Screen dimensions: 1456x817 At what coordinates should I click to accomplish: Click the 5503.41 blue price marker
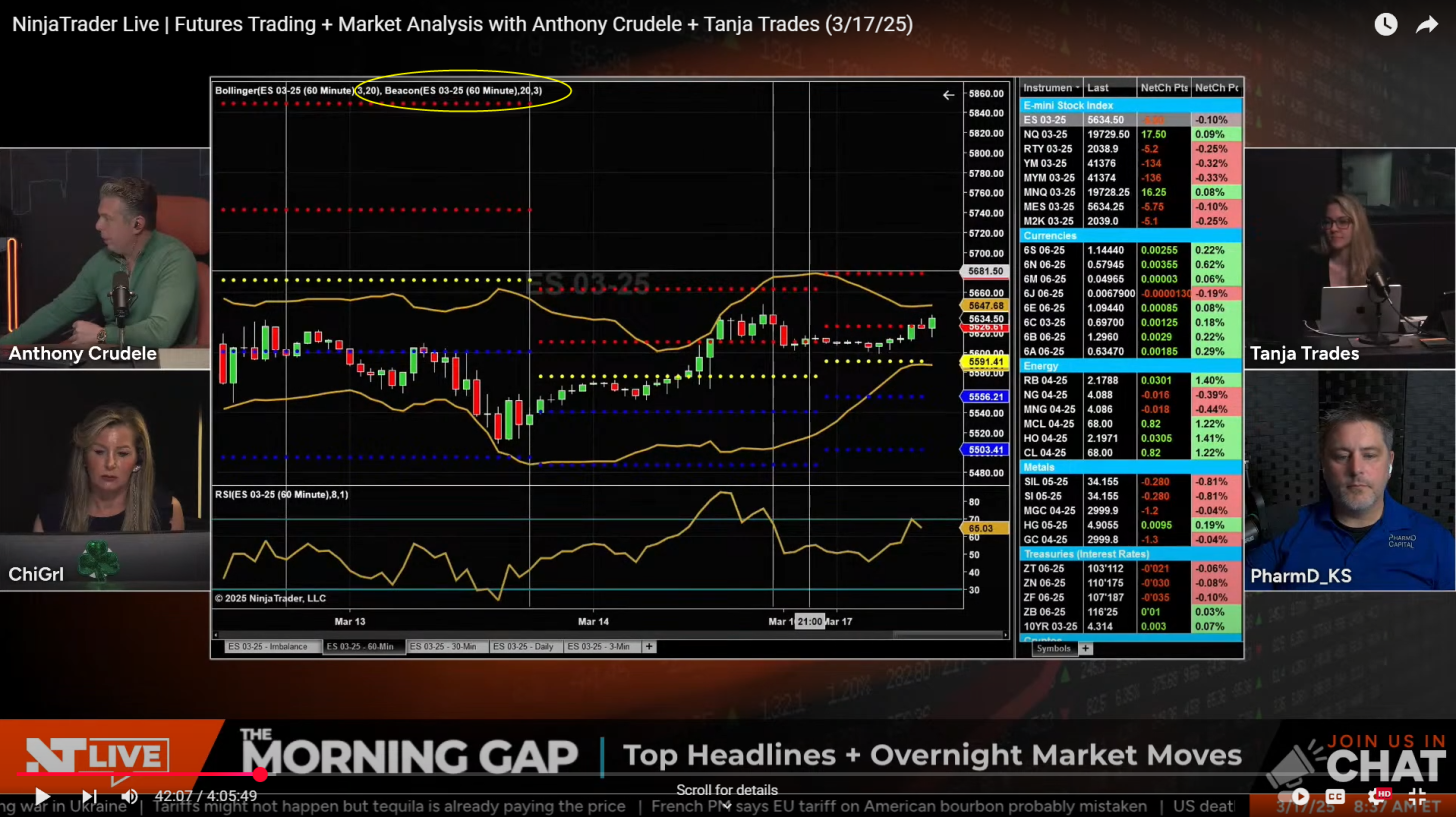pos(985,450)
